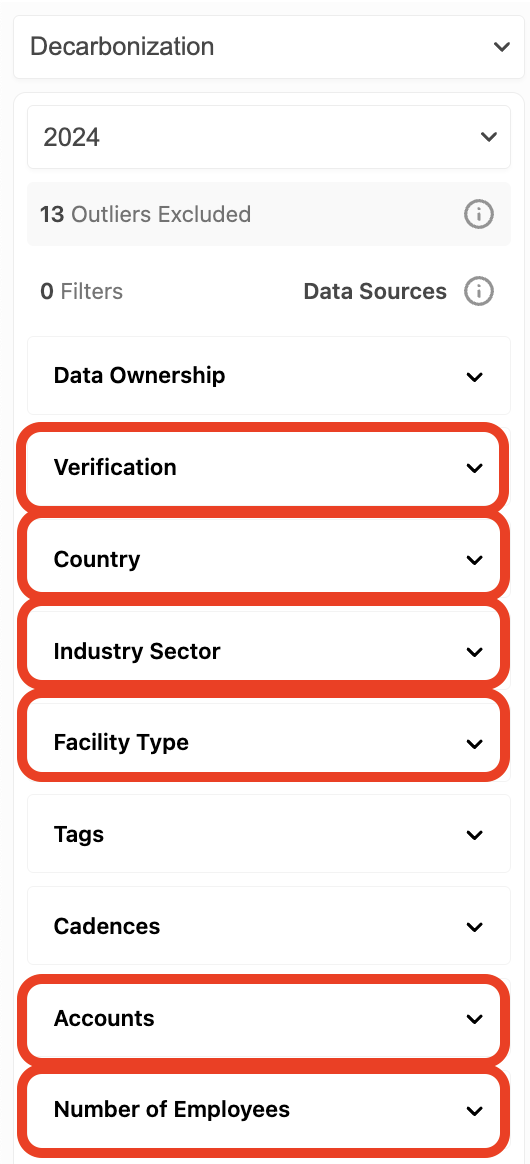
Task: Expand the Accounts filter section
Action: pos(264,1018)
